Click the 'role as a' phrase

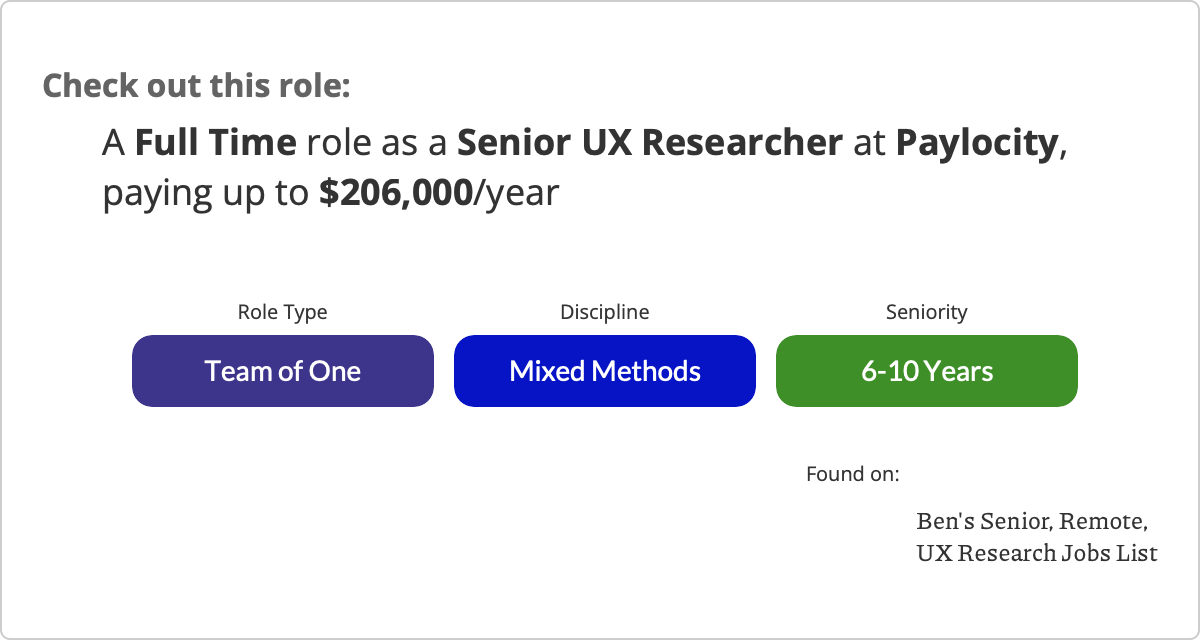377,144
